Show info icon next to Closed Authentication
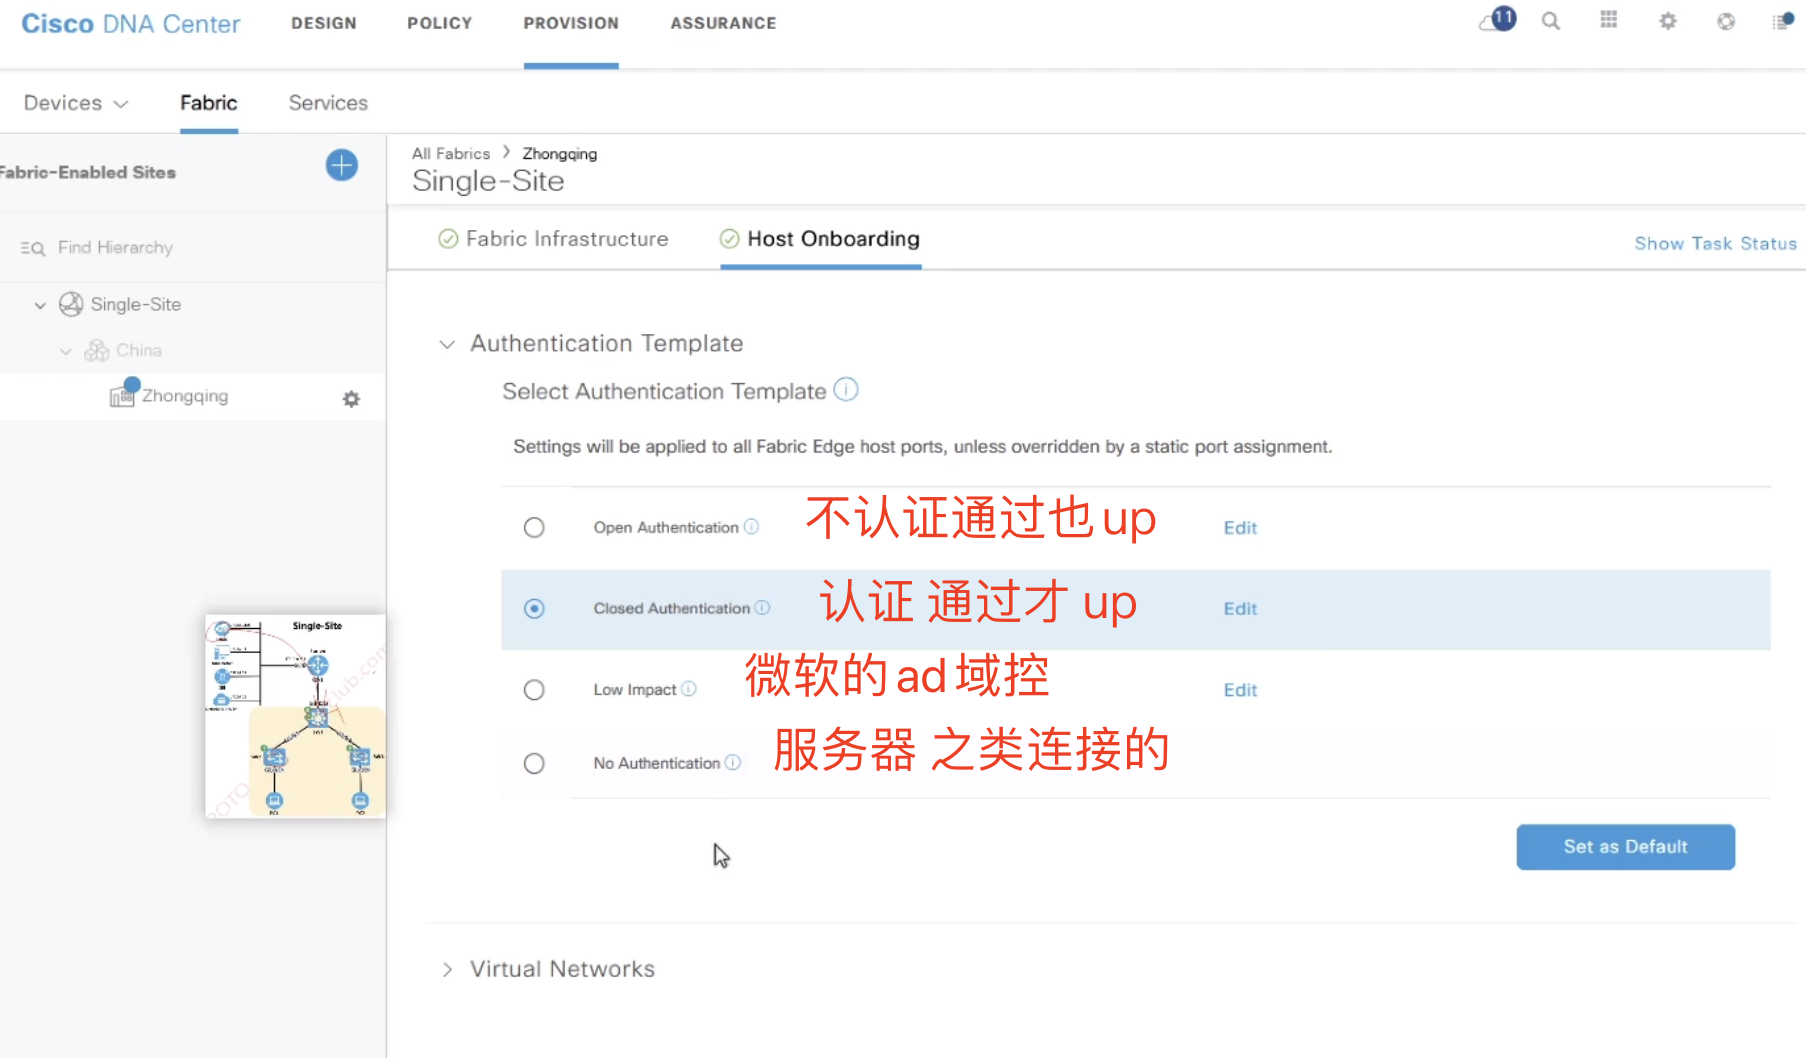This screenshot has width=1806, height=1058. point(763,607)
